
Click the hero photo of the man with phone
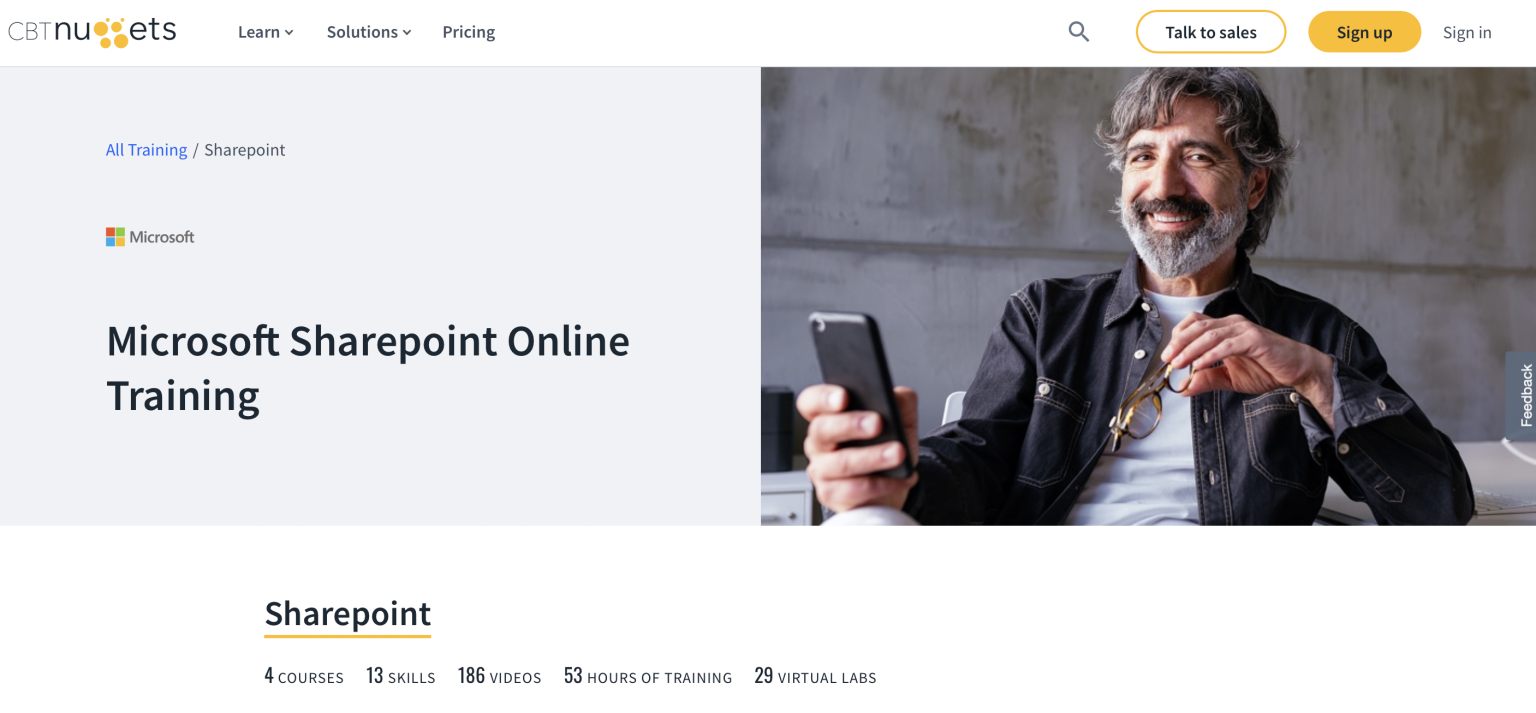pos(1148,295)
